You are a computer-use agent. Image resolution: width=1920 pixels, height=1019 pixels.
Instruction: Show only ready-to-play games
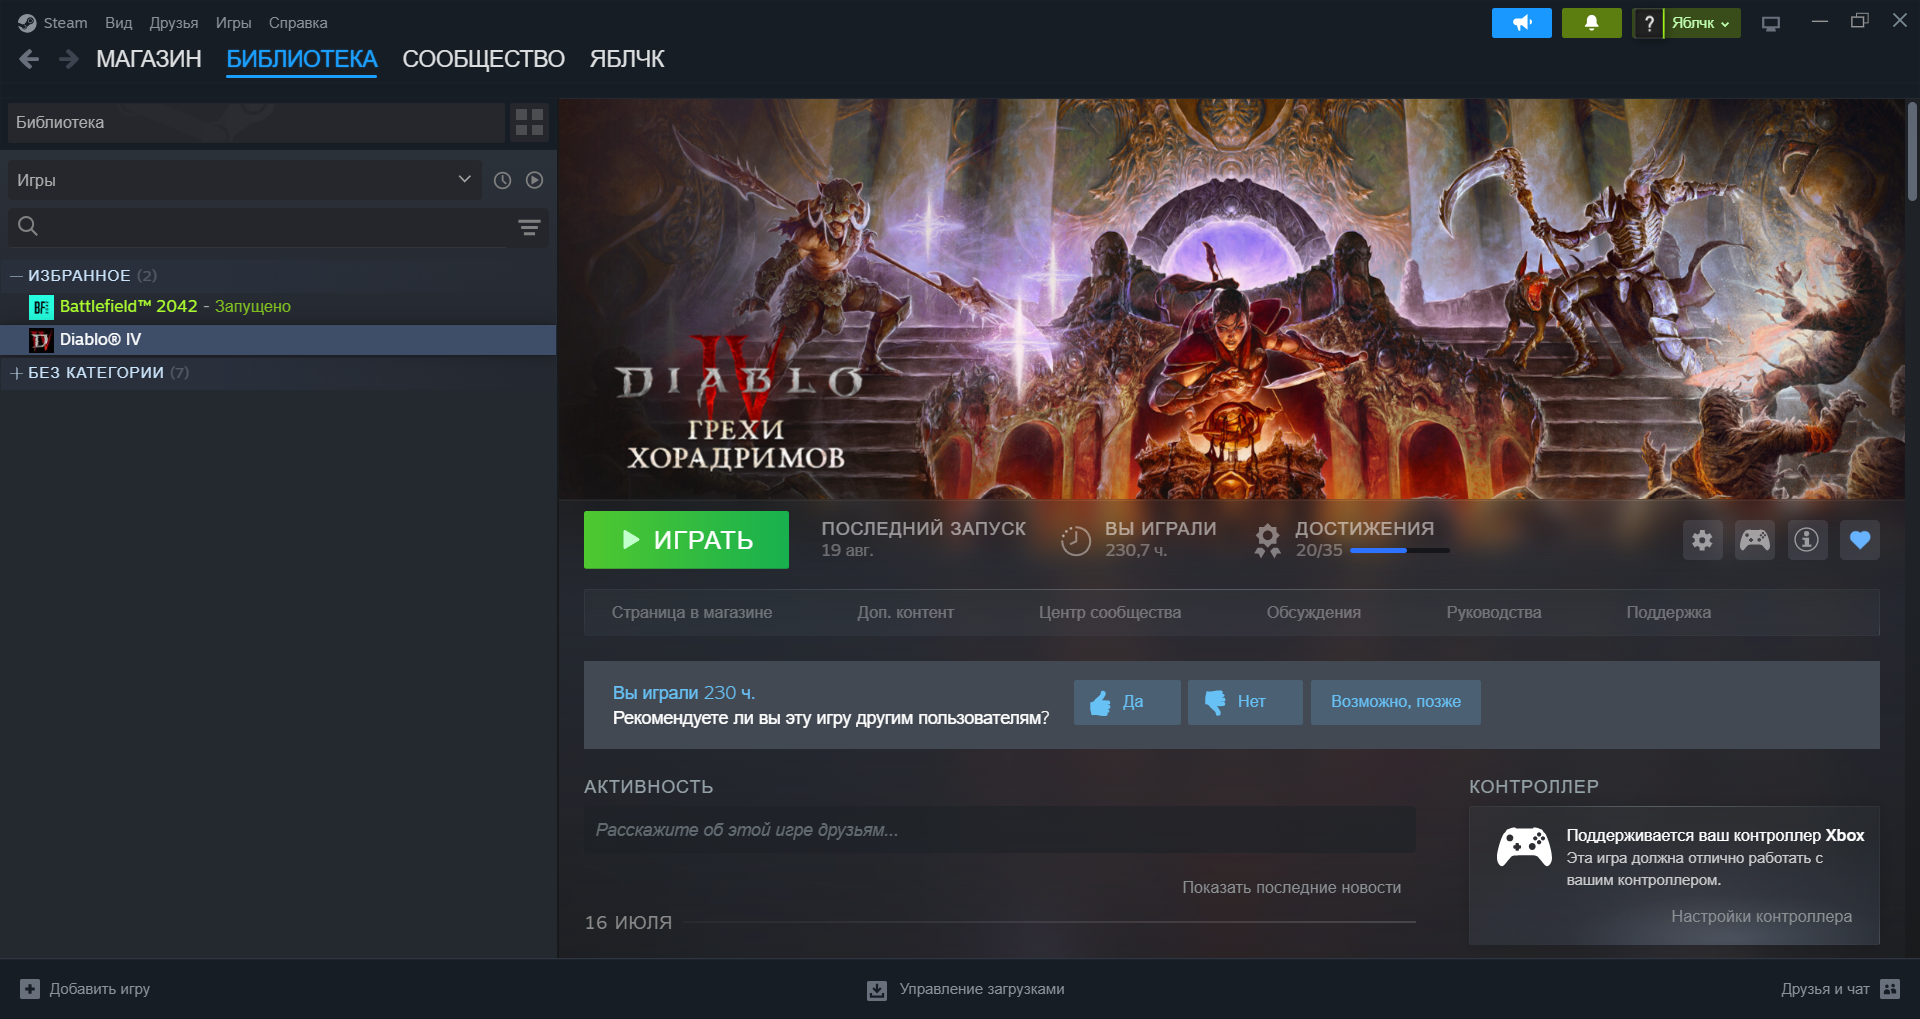(534, 180)
